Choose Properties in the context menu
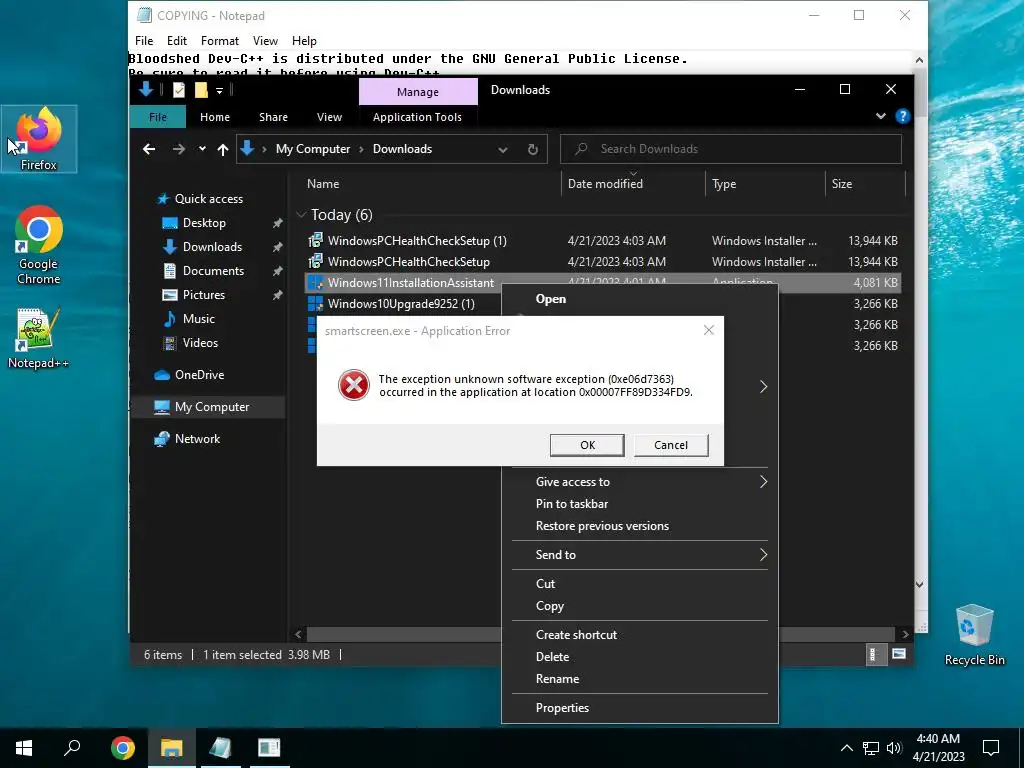 (640, 708)
